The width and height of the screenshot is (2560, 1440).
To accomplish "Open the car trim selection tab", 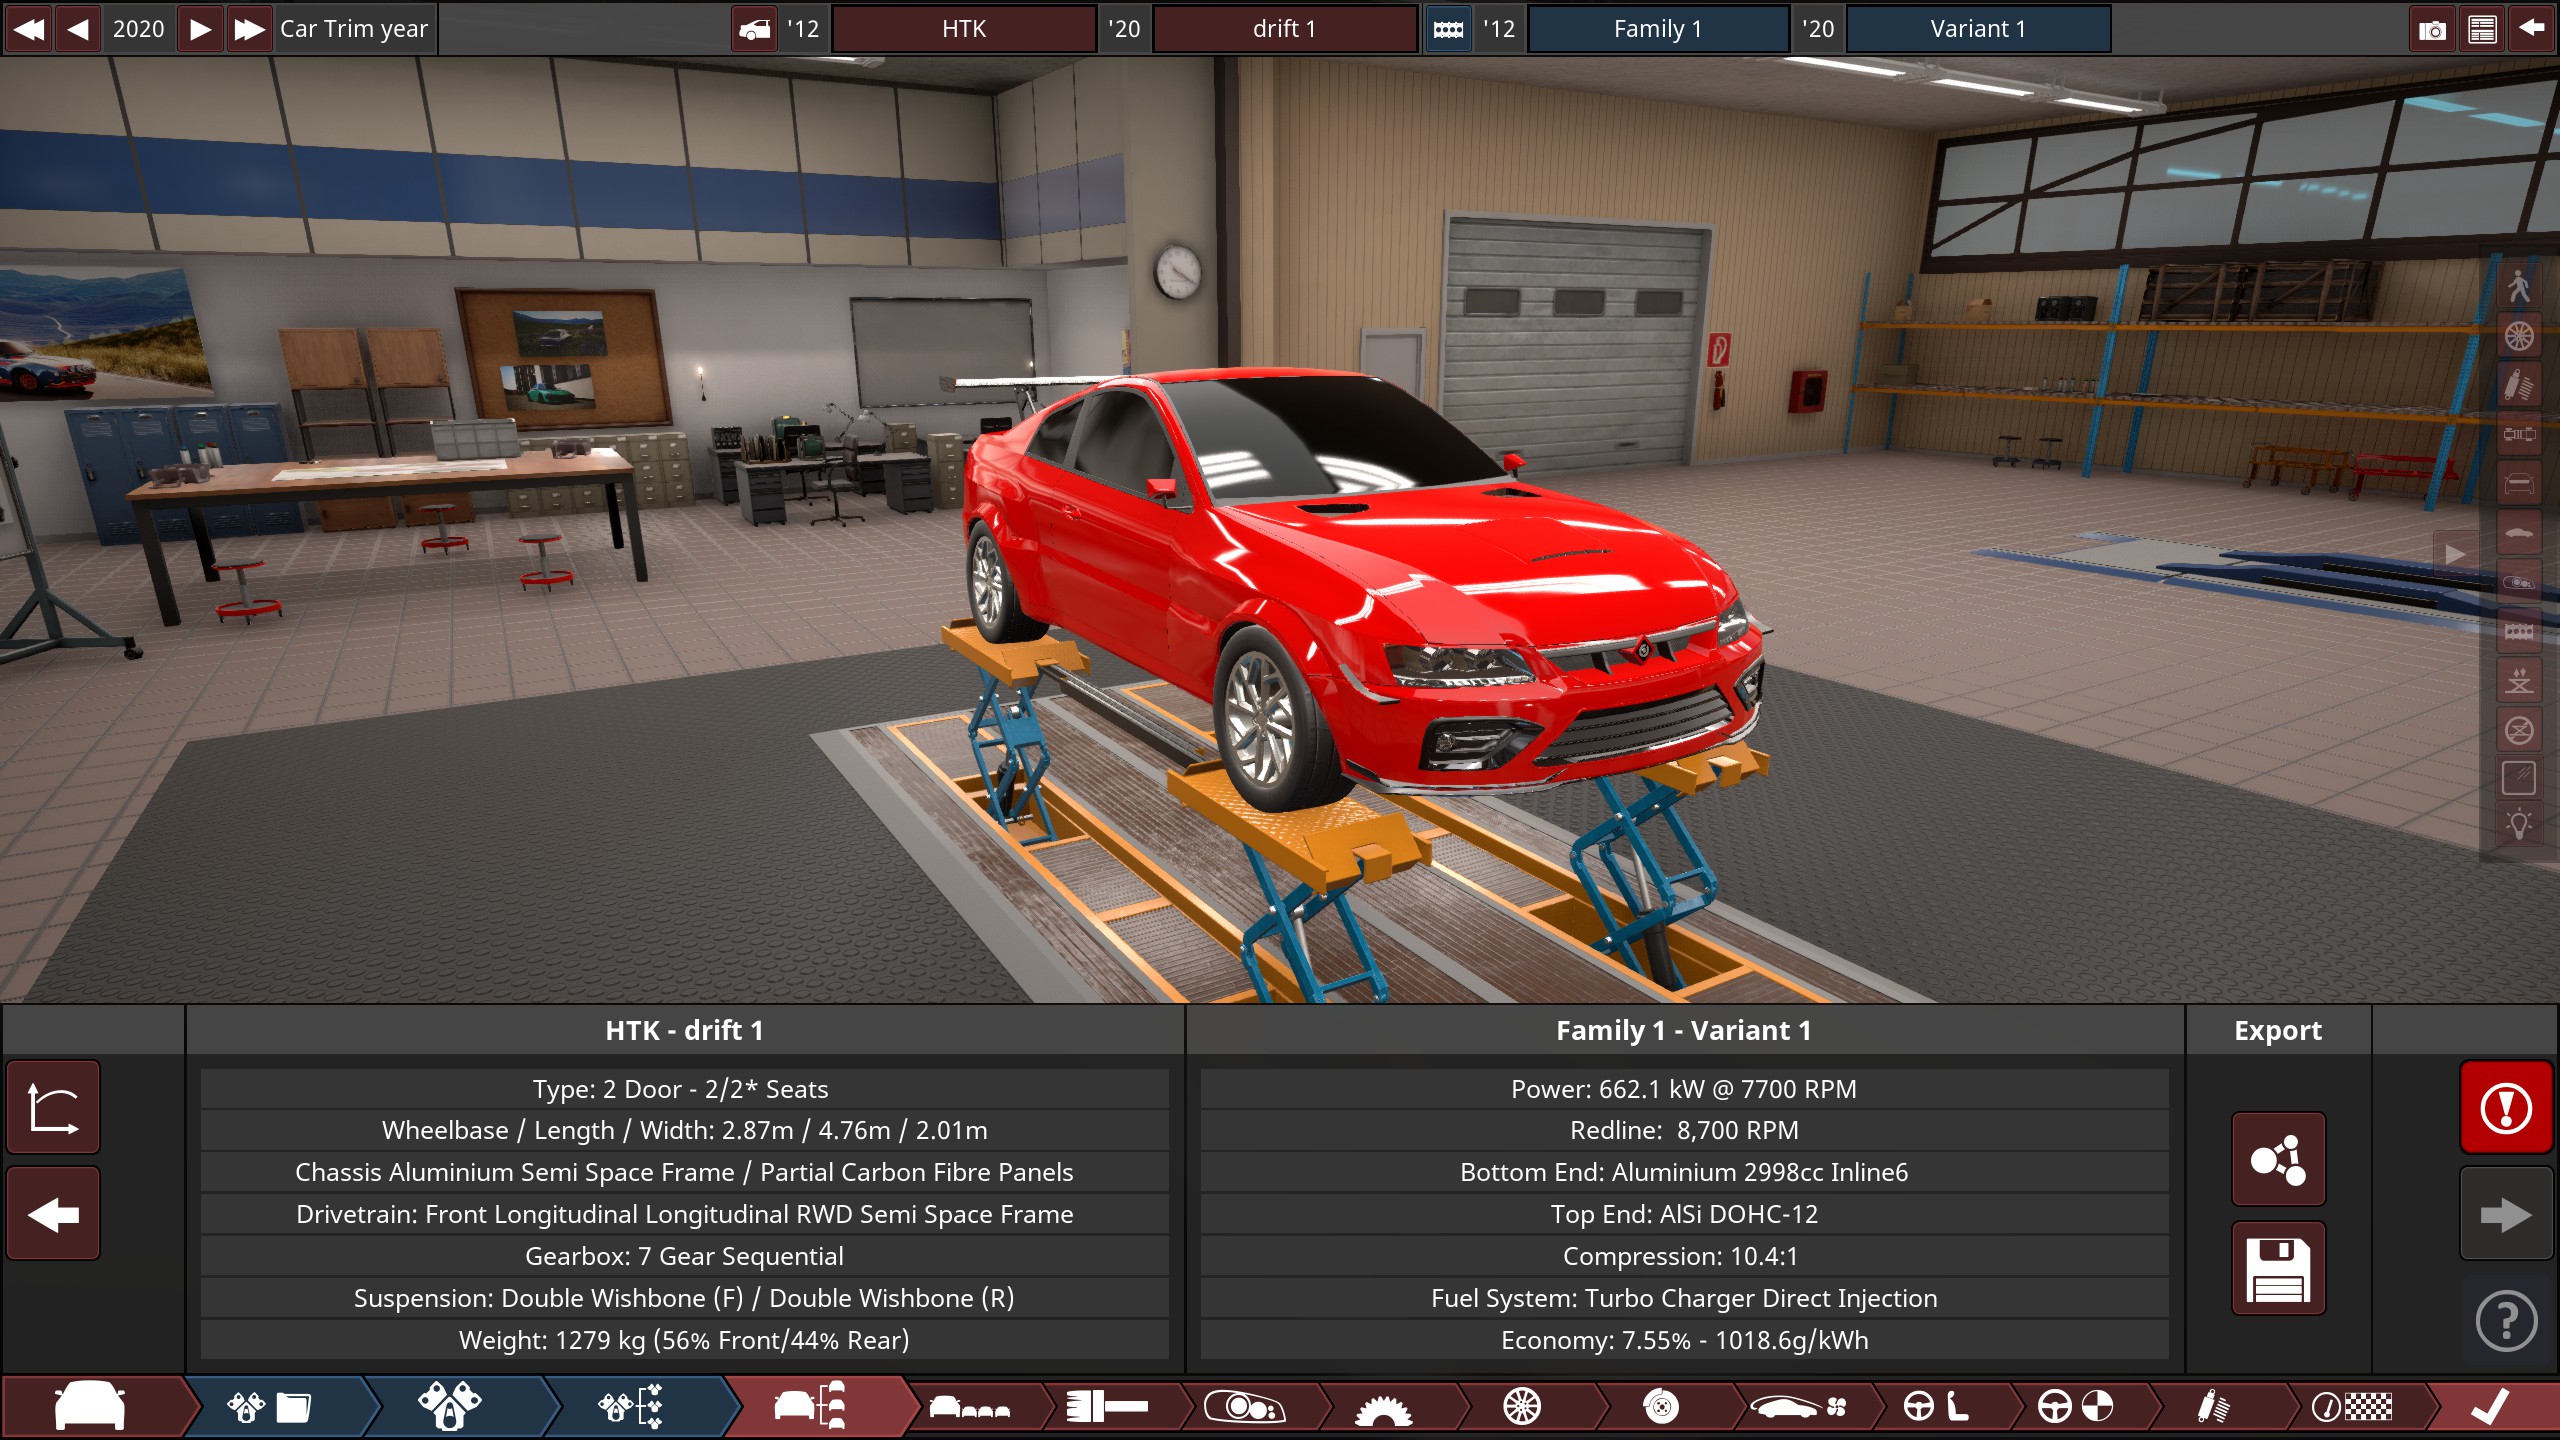I will point(811,1407).
